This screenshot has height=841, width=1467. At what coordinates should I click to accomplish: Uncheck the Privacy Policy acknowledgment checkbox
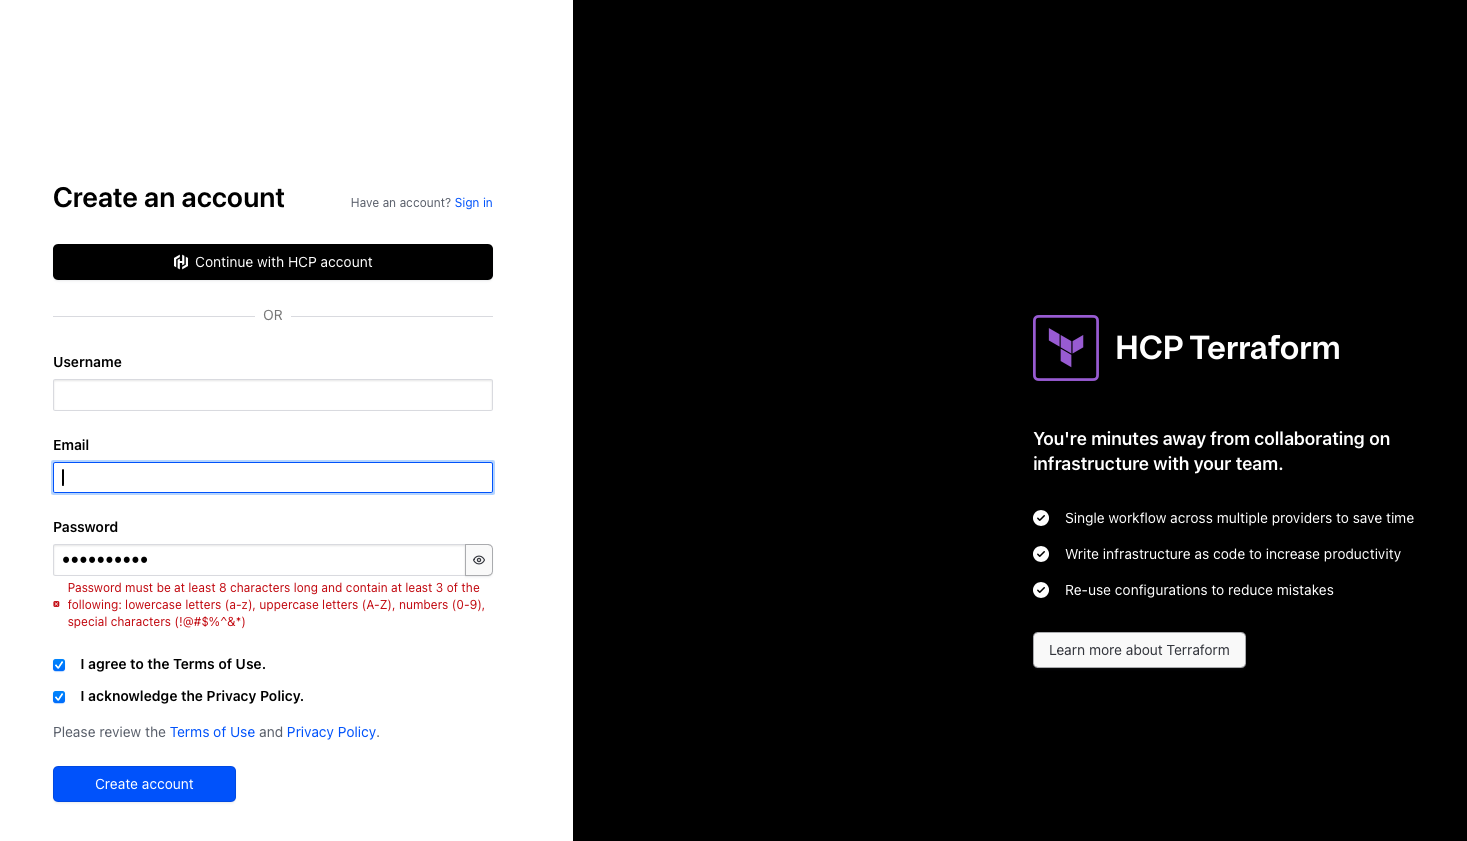point(59,697)
